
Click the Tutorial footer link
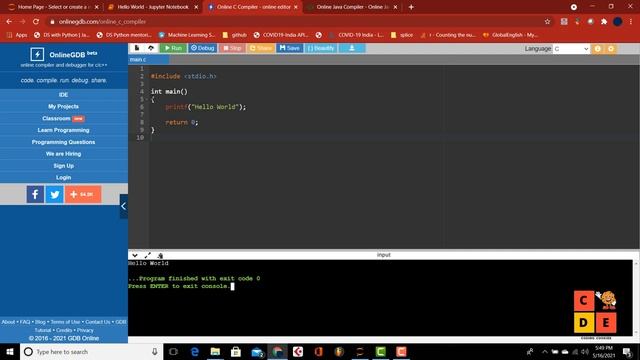[43, 330]
